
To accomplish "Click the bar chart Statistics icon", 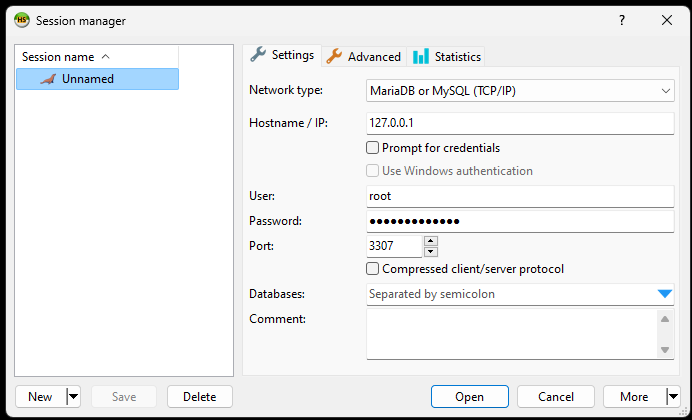I will pos(421,56).
